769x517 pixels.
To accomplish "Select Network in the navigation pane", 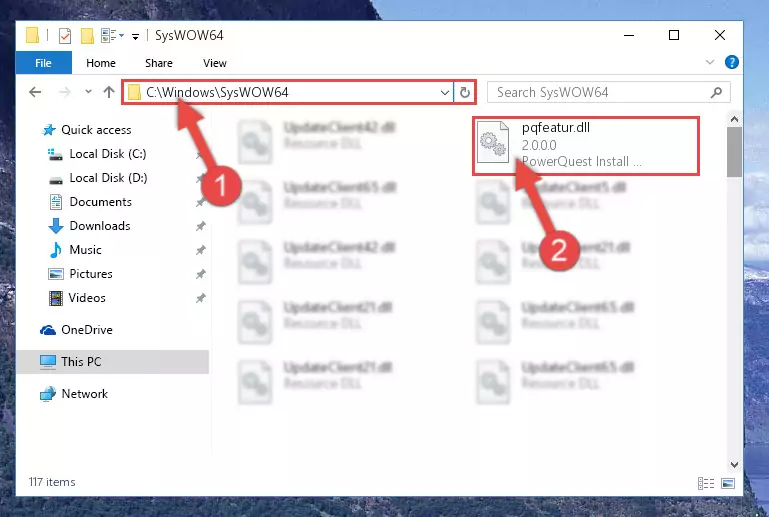I will [84, 393].
